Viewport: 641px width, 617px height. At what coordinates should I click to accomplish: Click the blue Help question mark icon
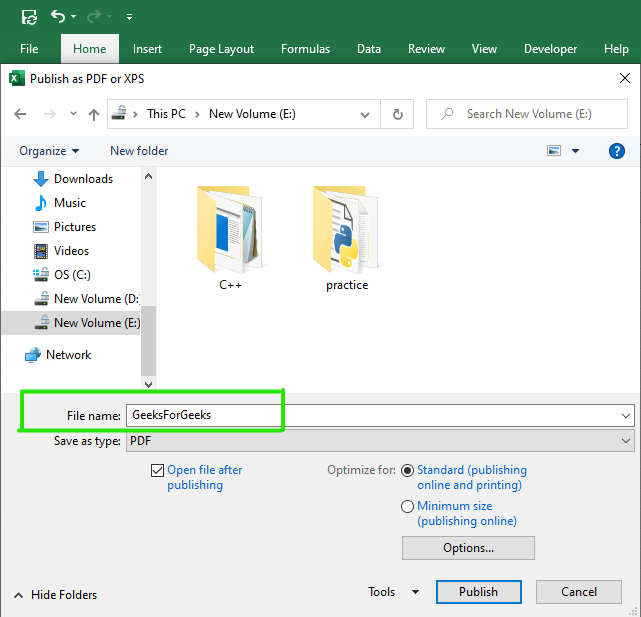click(617, 151)
